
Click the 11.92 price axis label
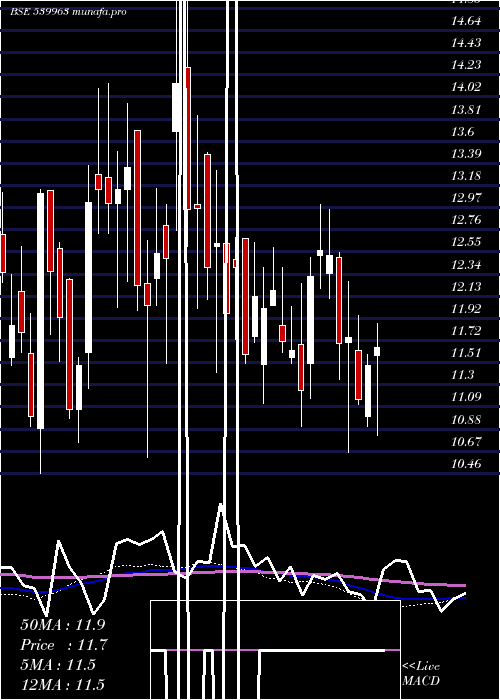(467, 308)
